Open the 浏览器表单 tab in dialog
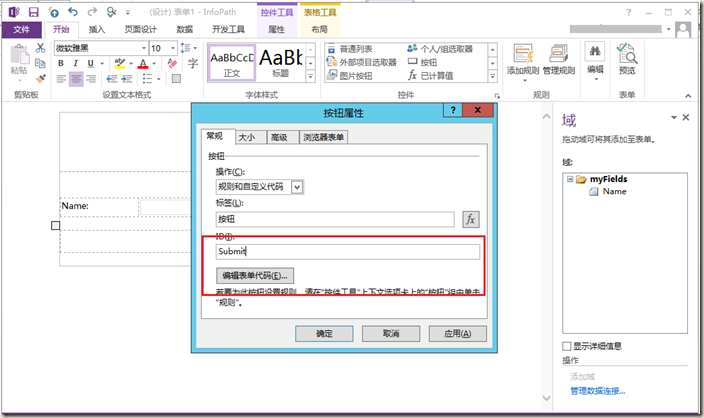The height and width of the screenshot is (418, 704). pyautogui.click(x=323, y=137)
